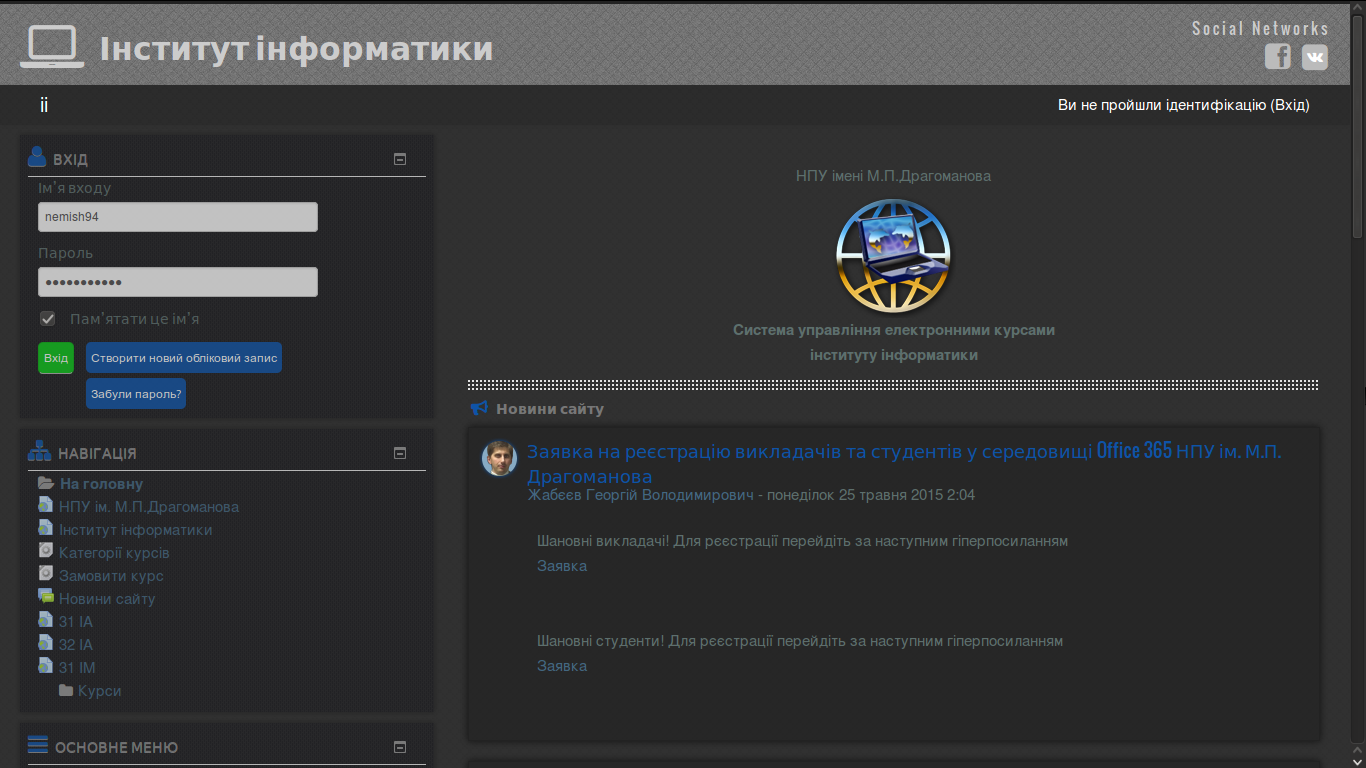Click the navigation icon beside НАВІГАЦІЯ heading
Screen dimensions: 1366x768
coord(38,450)
